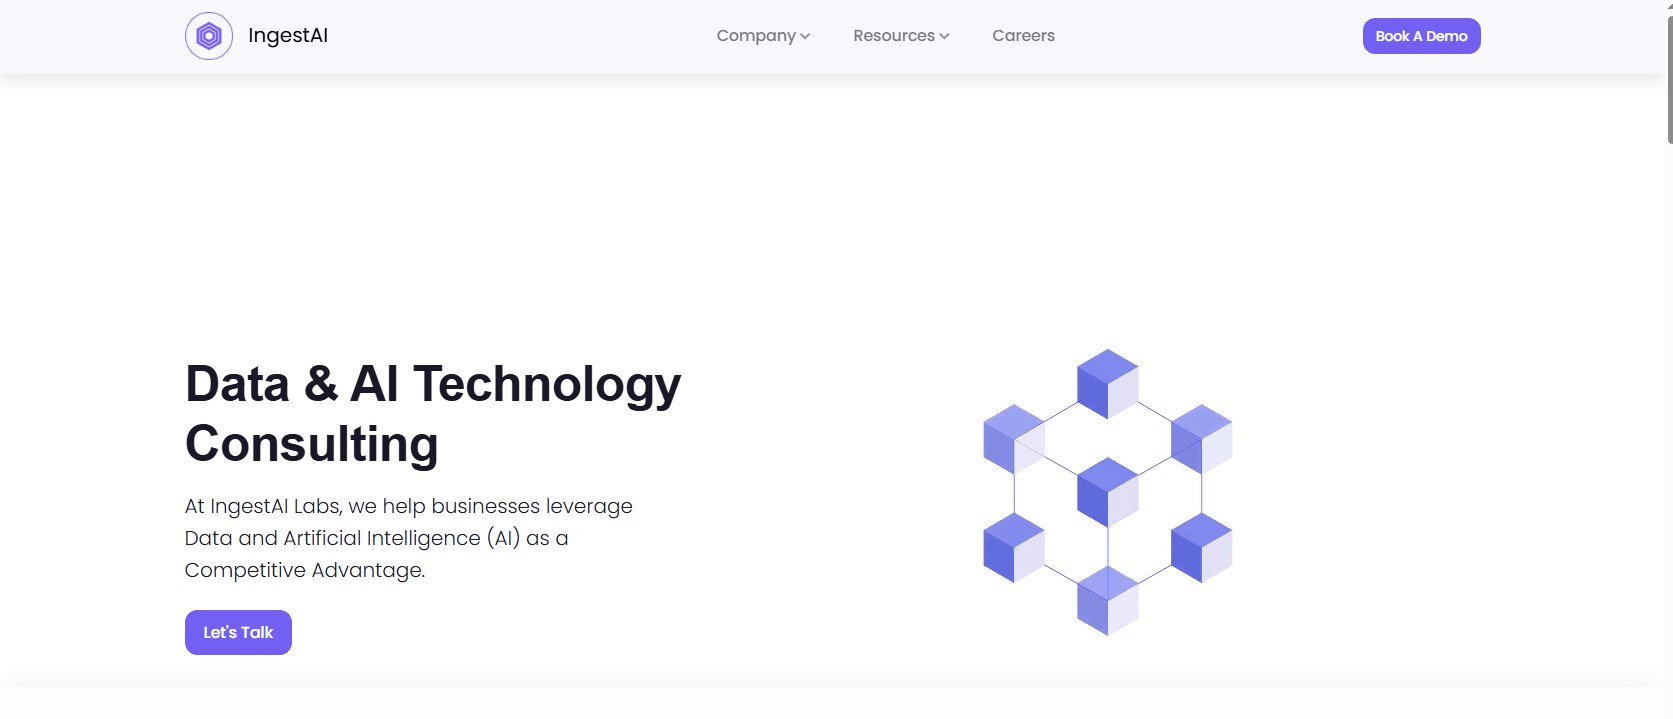1673x719 pixels.
Task: Click the IngestAI hexagon logo icon
Action: point(208,36)
